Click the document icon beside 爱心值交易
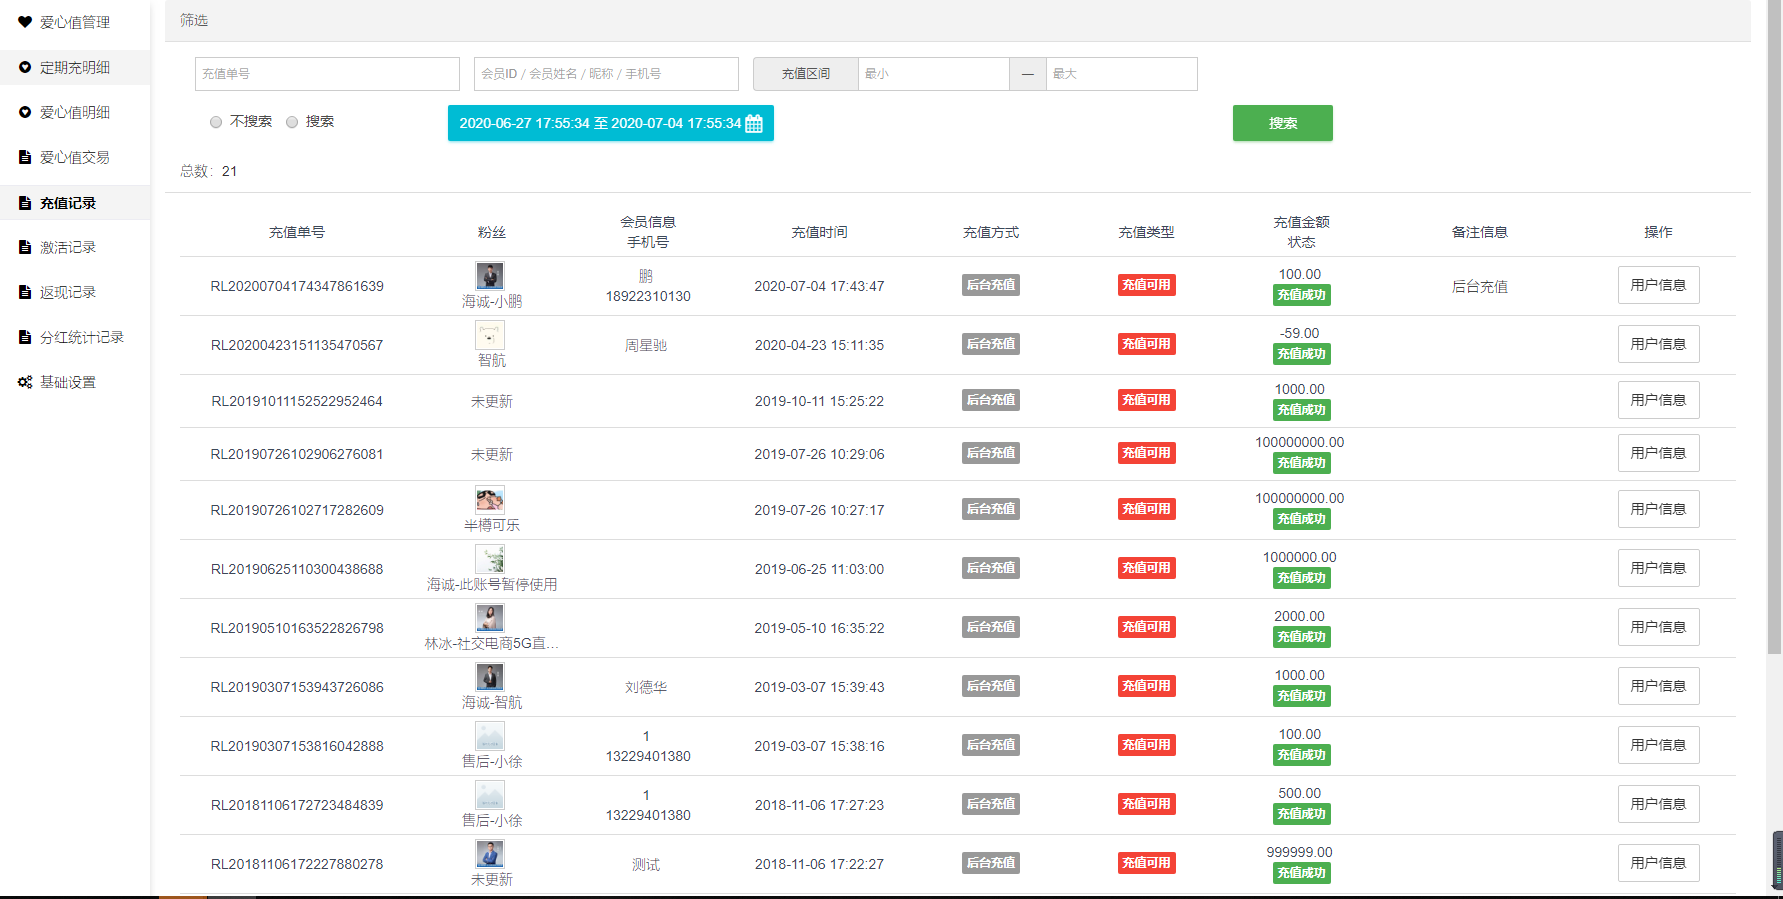This screenshot has width=1783, height=899. [x=25, y=157]
